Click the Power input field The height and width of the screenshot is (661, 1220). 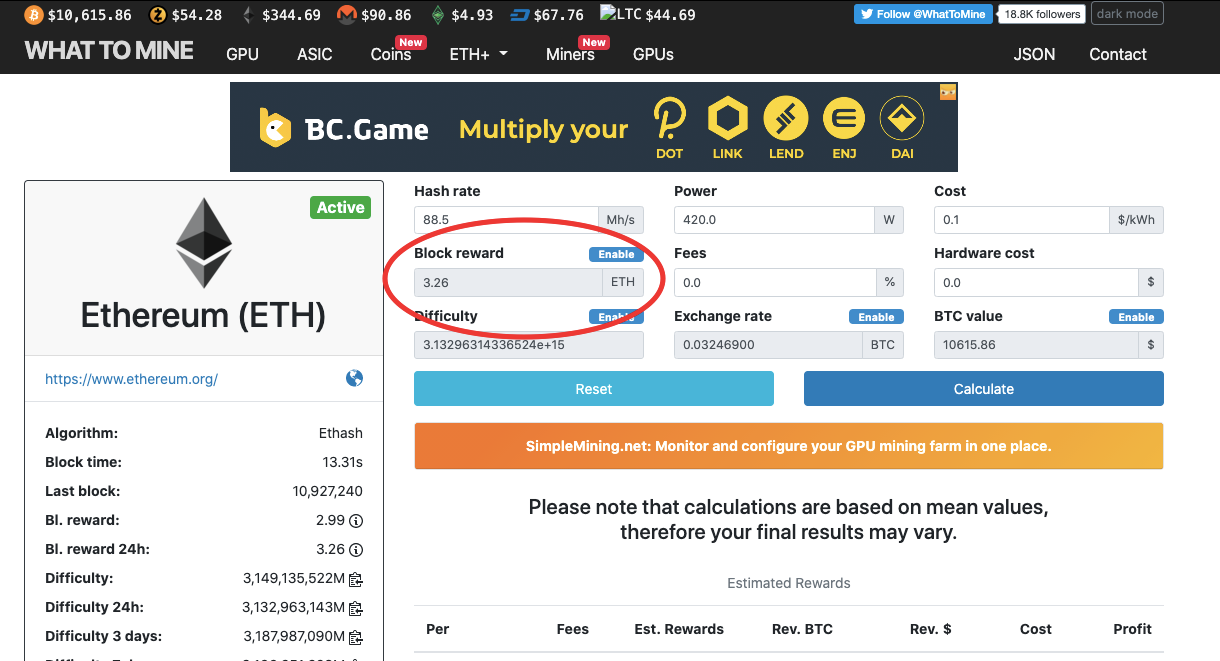(x=775, y=220)
